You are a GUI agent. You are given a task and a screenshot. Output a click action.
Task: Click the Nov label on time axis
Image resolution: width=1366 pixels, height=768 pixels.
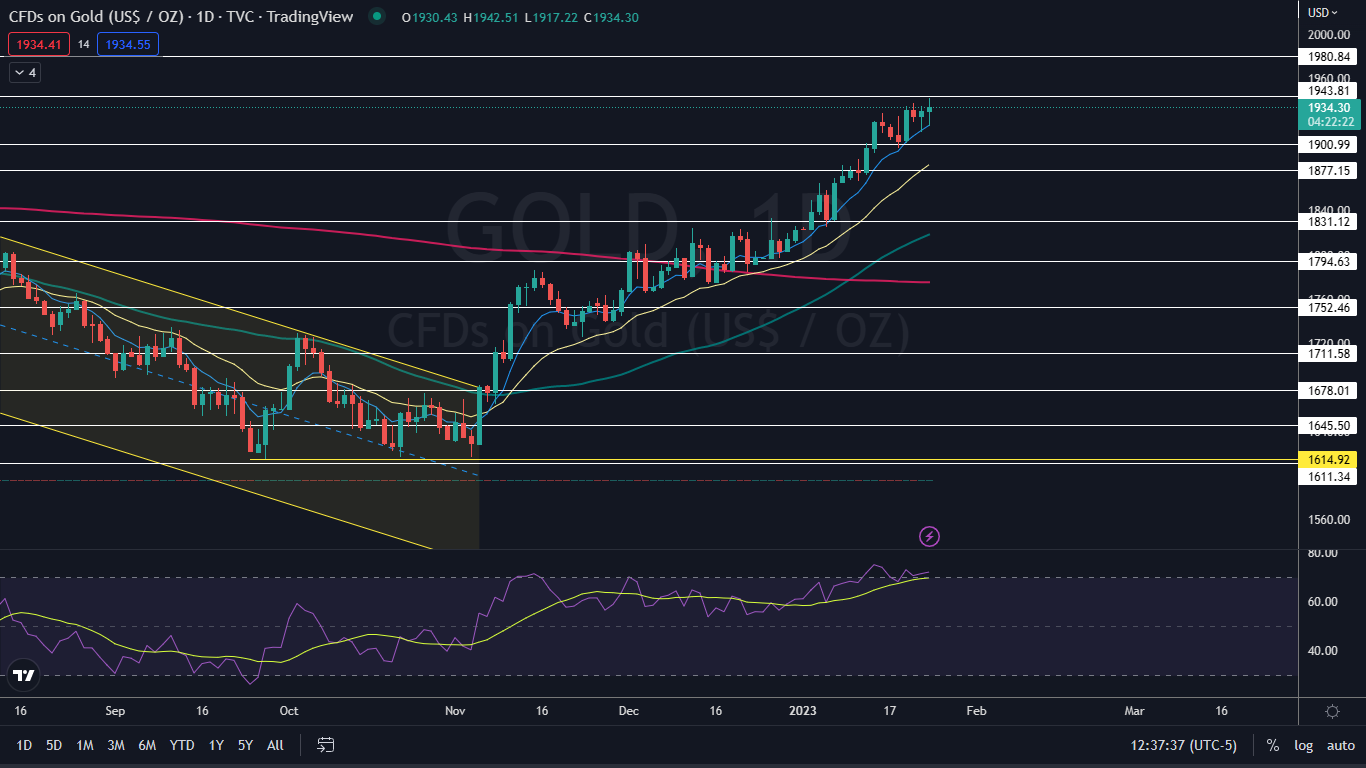[x=455, y=711]
